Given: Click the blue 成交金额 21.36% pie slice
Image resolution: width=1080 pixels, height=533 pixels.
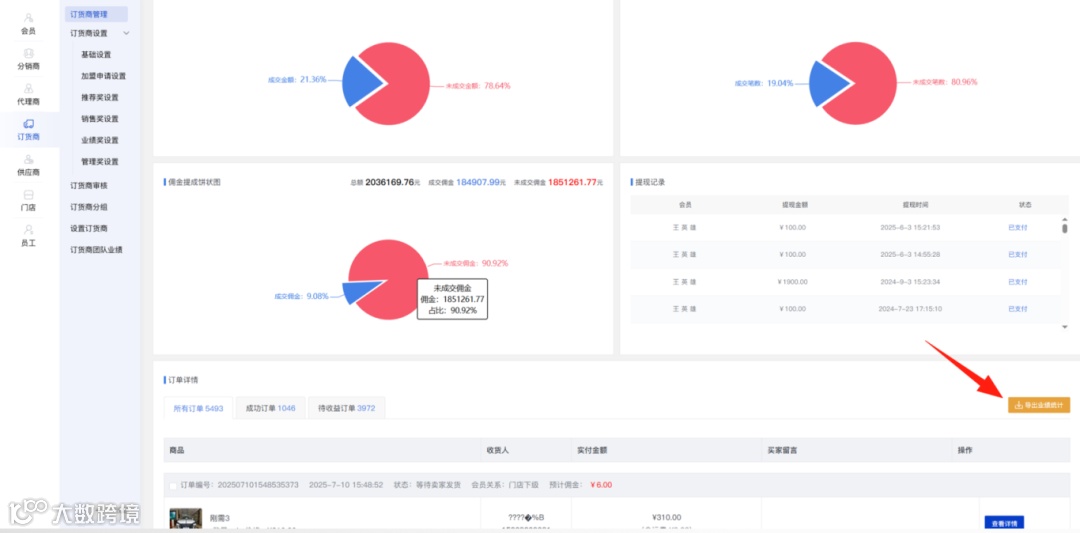Looking at the screenshot, I should (x=360, y=81).
